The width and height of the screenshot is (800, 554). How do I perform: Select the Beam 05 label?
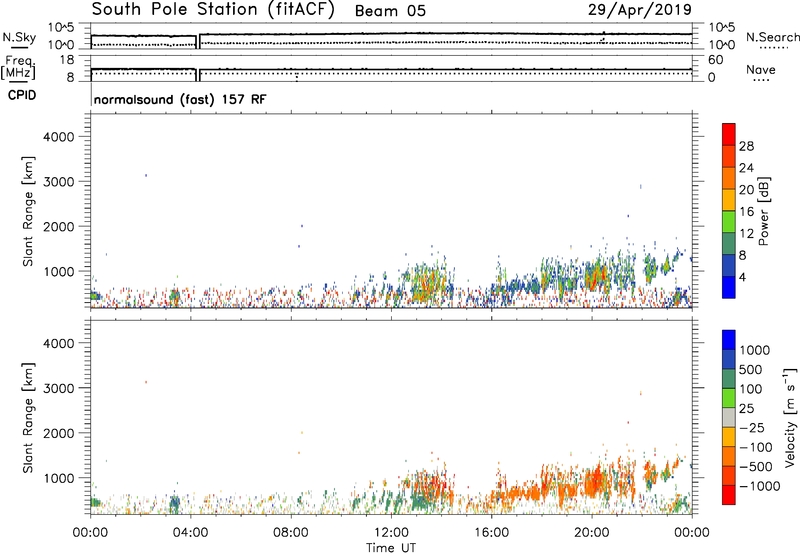pyautogui.click(x=390, y=11)
